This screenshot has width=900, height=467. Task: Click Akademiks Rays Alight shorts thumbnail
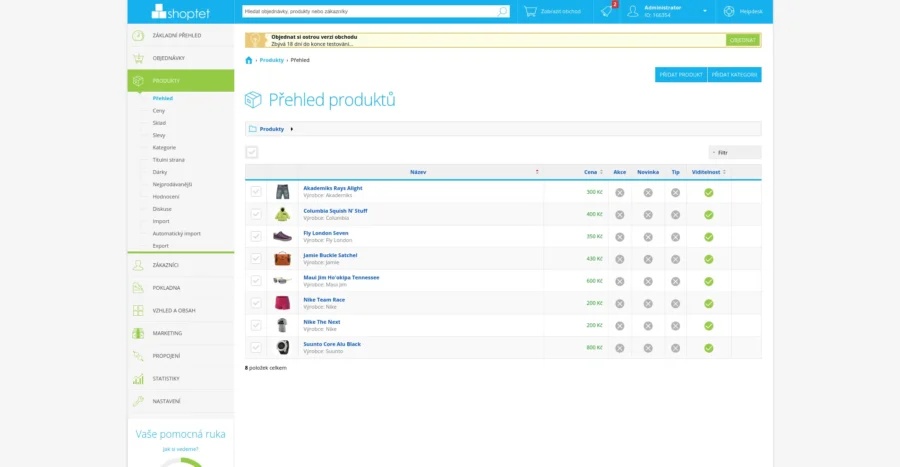(282, 192)
